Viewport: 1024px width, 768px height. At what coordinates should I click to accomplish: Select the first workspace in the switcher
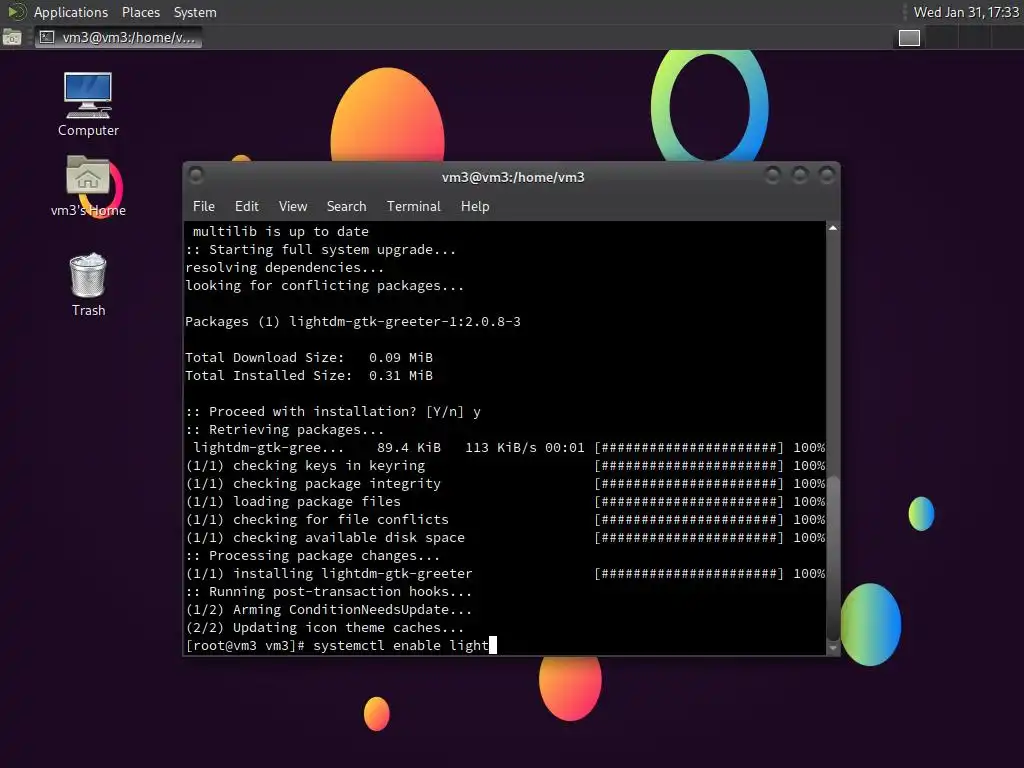[x=909, y=38]
